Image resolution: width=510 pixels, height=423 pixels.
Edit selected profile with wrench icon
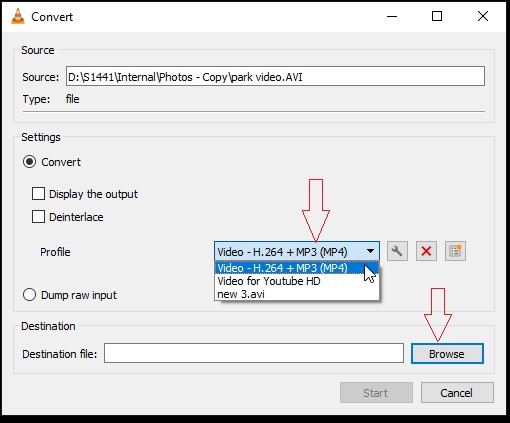tap(397, 251)
